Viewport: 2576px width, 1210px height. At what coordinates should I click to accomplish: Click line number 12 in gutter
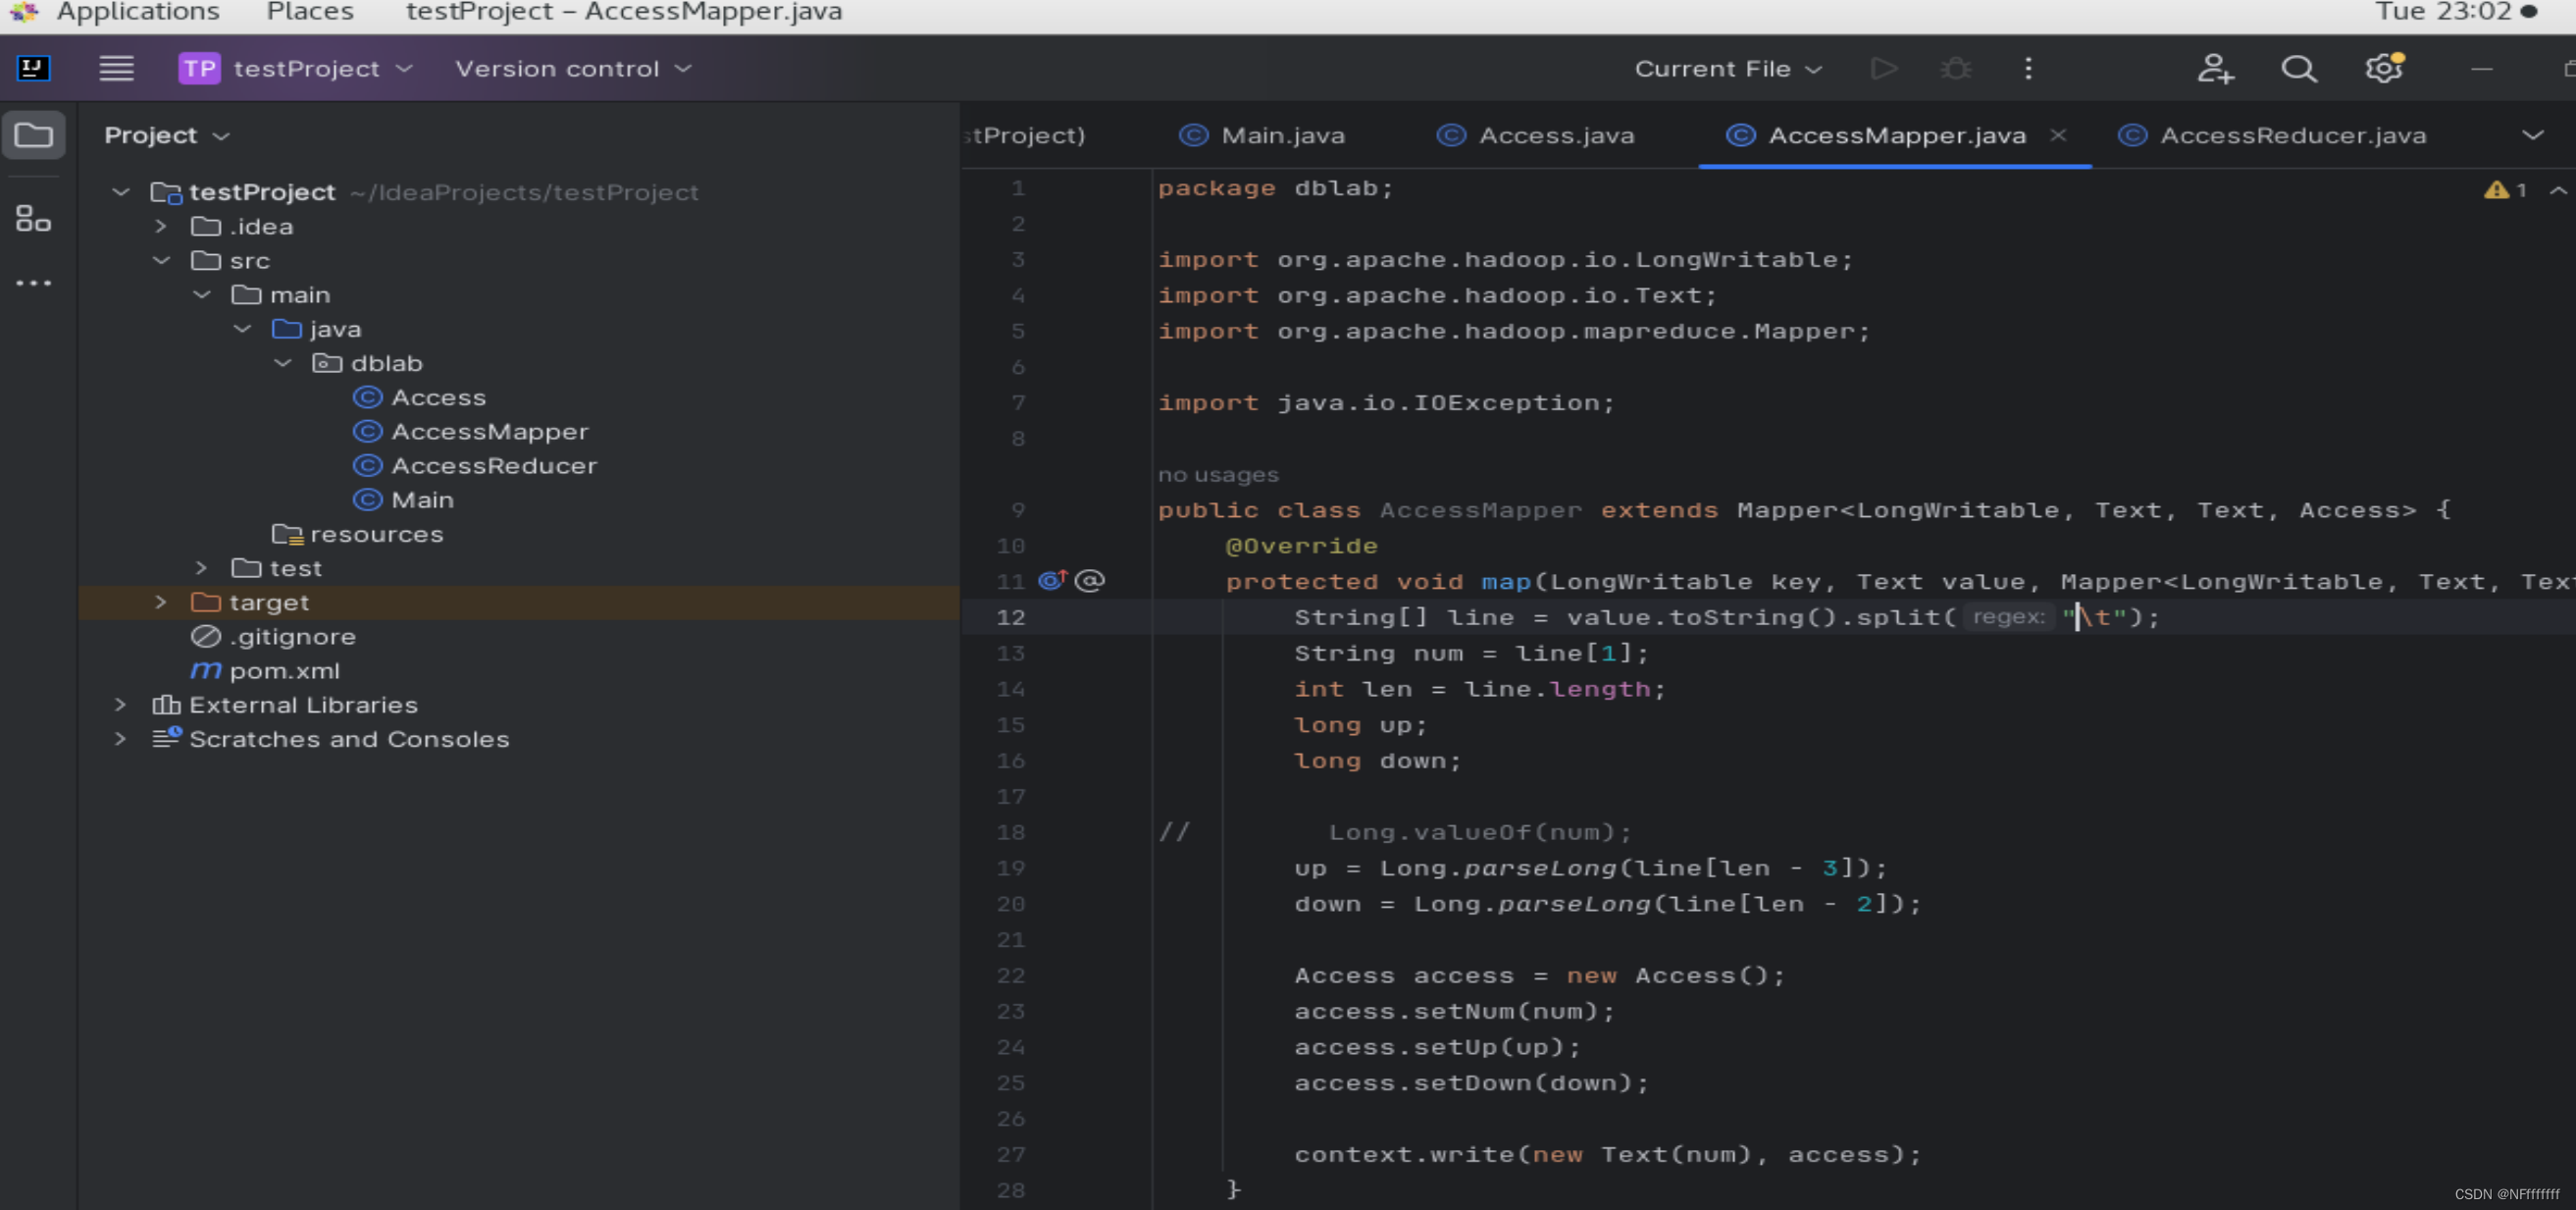(1010, 617)
